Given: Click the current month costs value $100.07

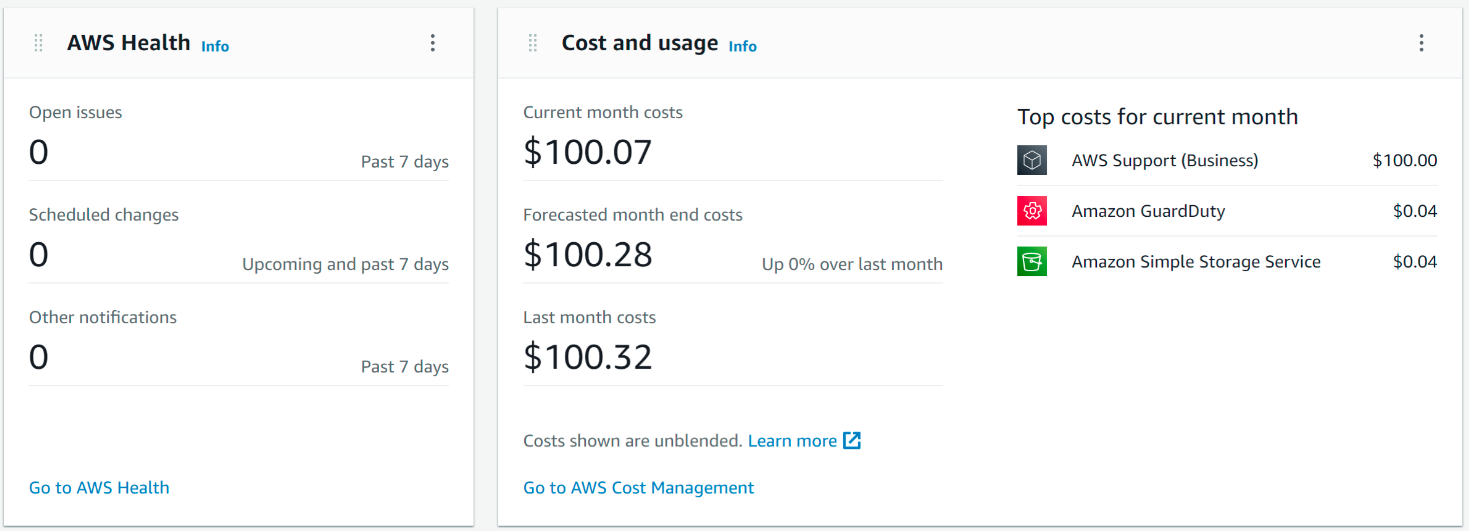Looking at the screenshot, I should click(x=588, y=152).
